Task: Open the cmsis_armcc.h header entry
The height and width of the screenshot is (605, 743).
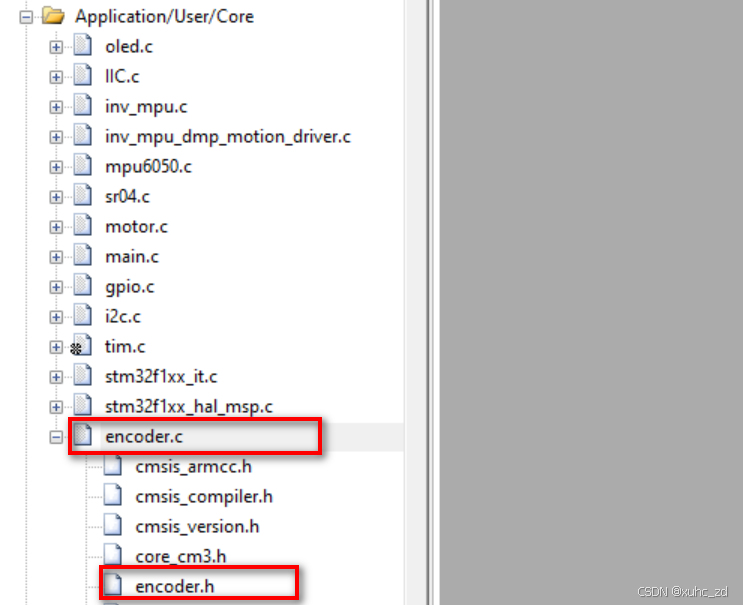Action: click(x=193, y=467)
